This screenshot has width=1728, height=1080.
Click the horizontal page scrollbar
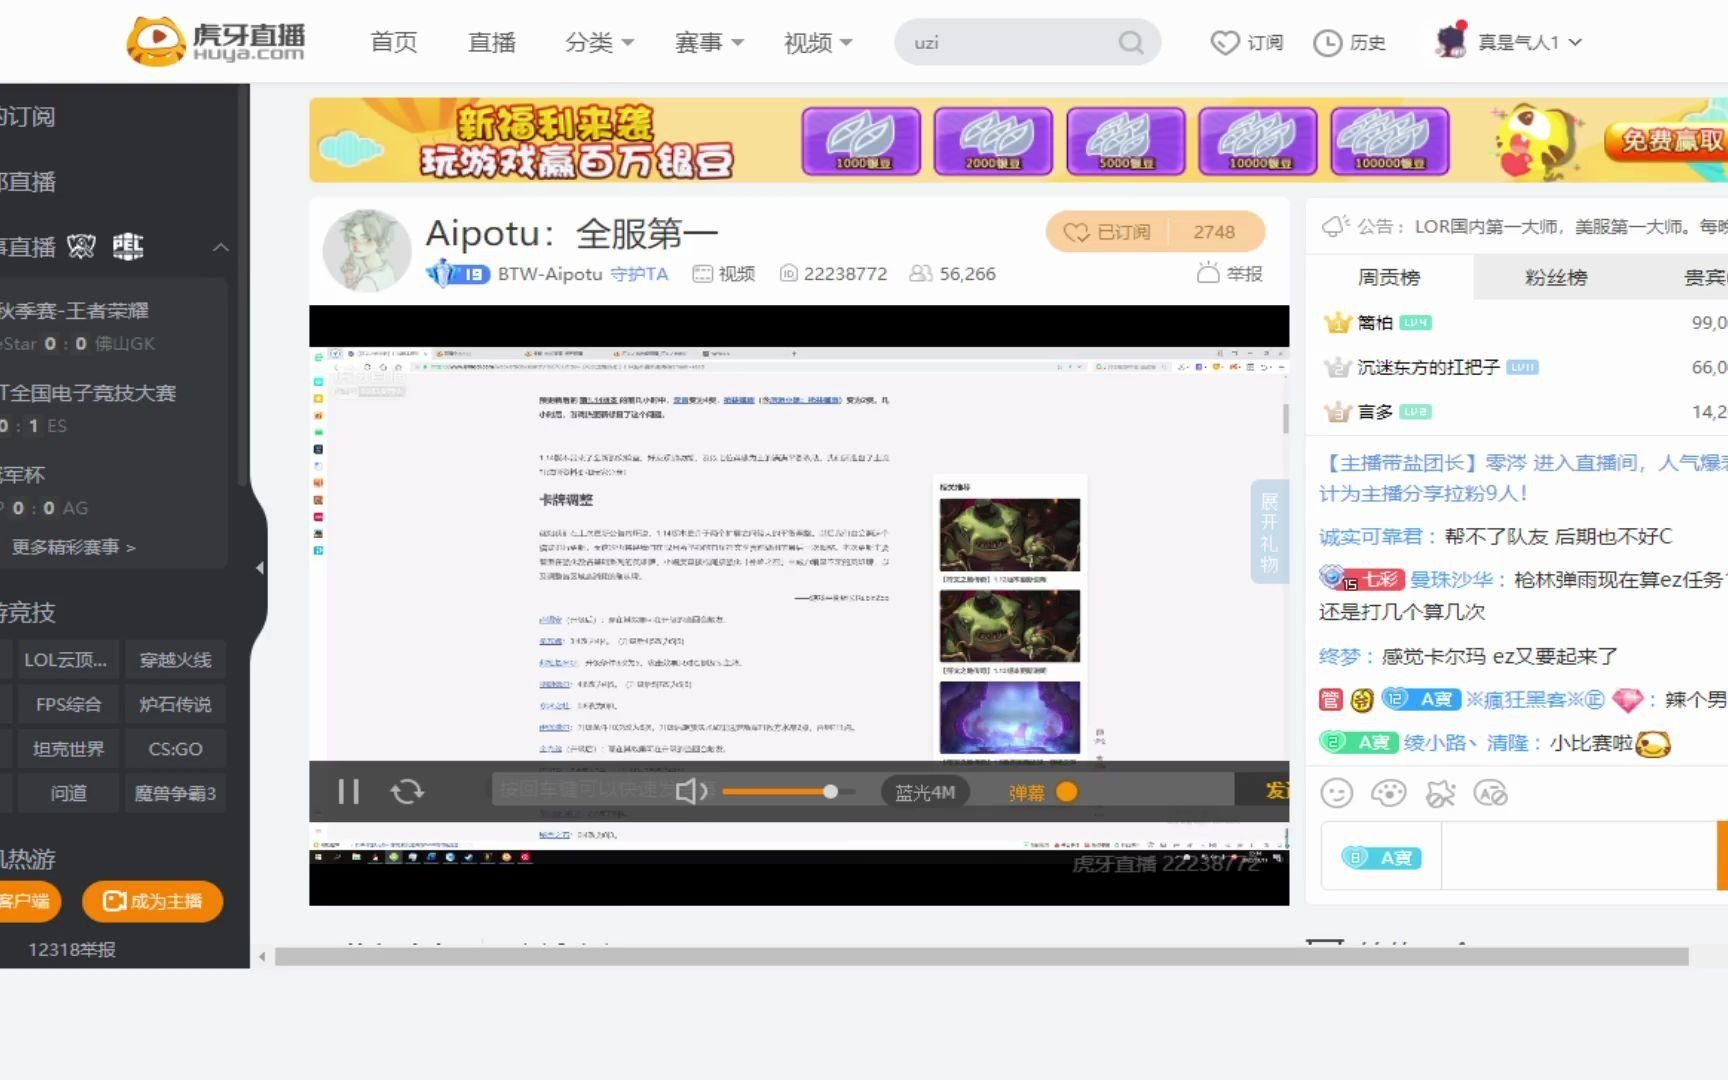981,957
